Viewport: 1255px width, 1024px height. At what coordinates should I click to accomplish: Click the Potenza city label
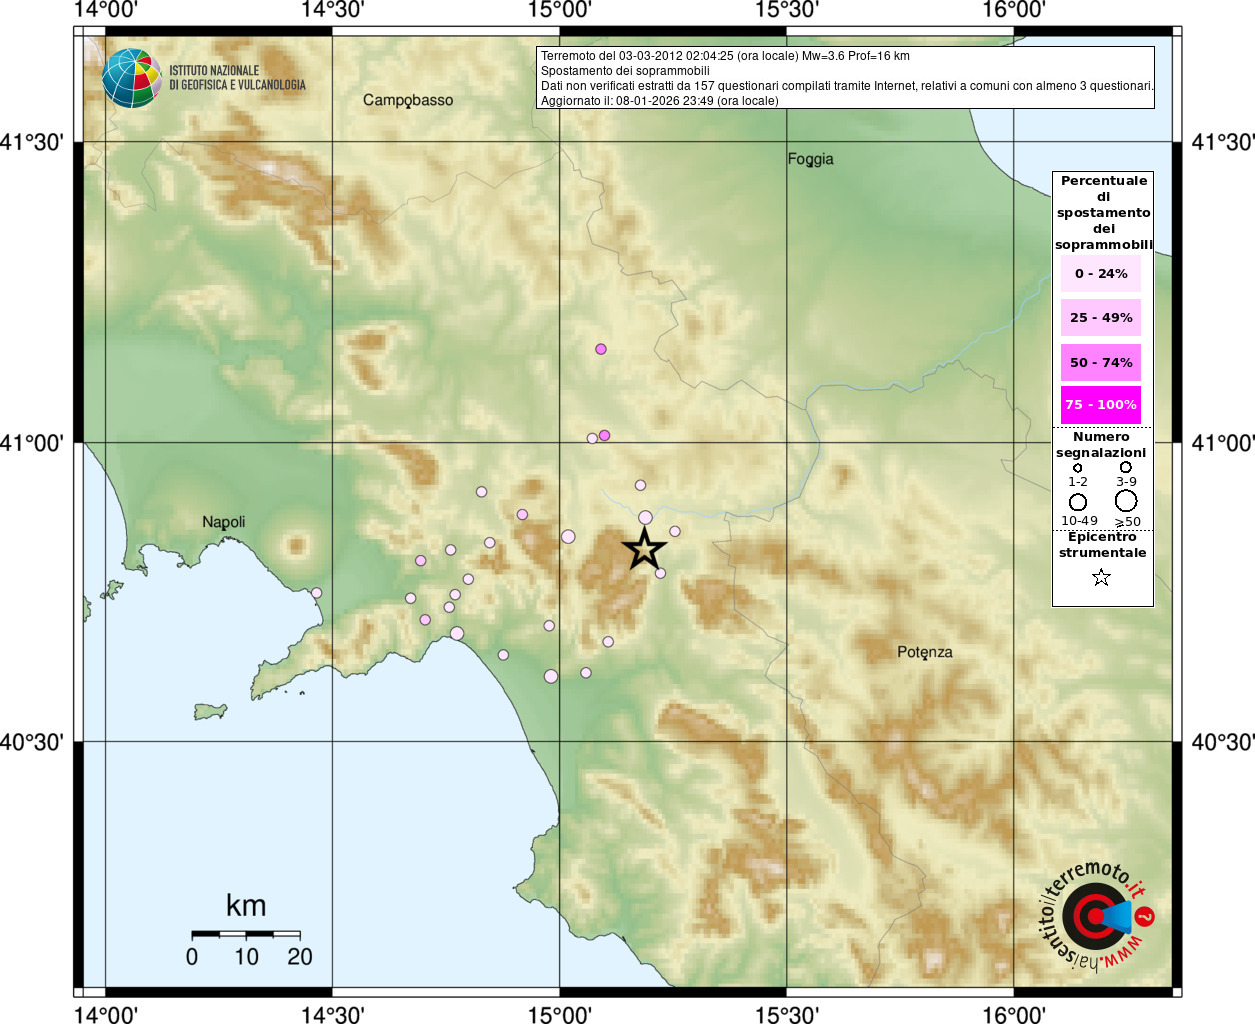point(925,652)
